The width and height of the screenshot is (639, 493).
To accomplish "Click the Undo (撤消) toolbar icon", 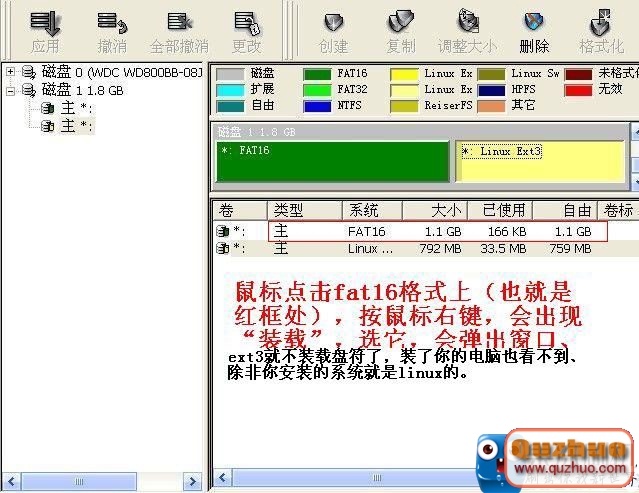I will click(112, 23).
